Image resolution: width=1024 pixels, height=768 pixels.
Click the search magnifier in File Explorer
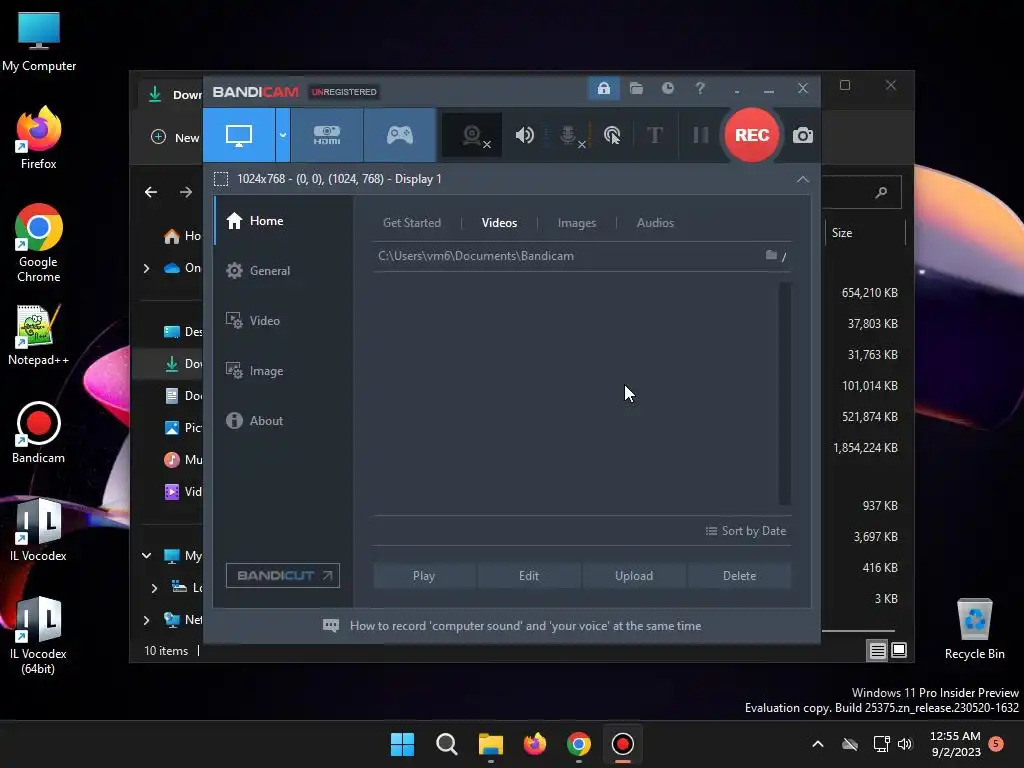click(881, 192)
